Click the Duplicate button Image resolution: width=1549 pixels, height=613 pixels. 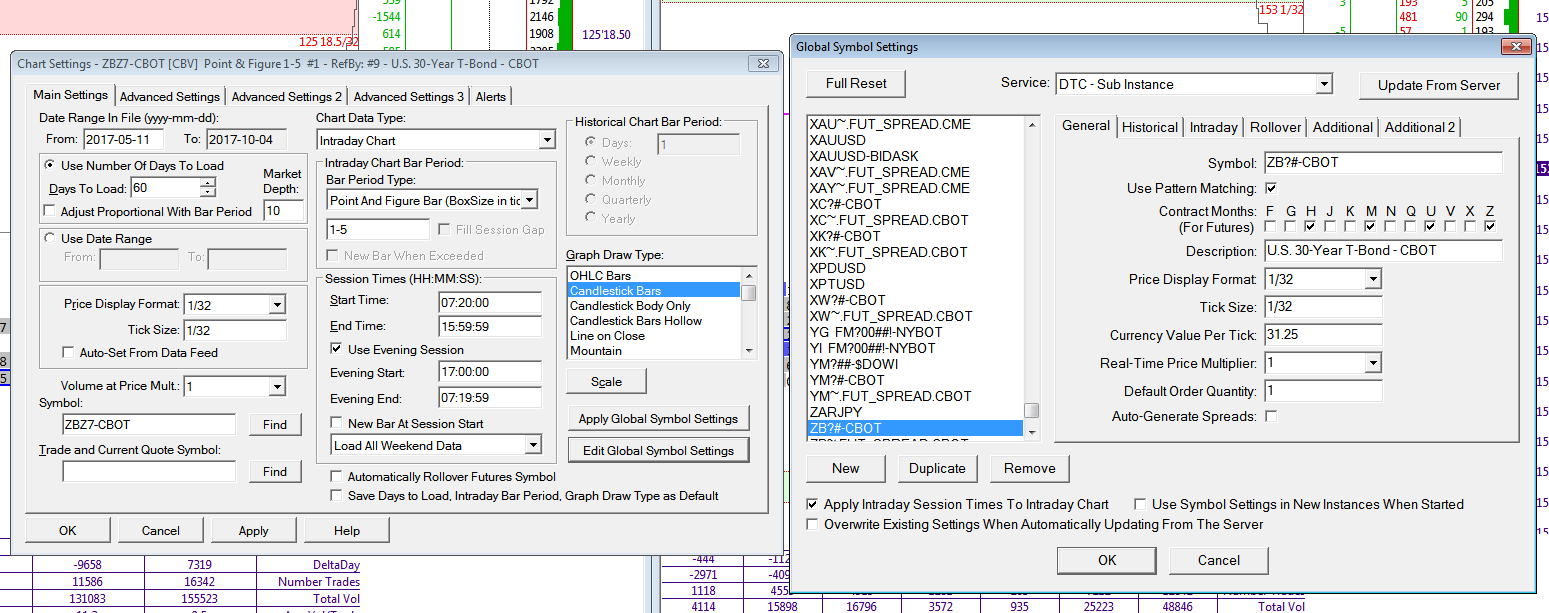937,468
